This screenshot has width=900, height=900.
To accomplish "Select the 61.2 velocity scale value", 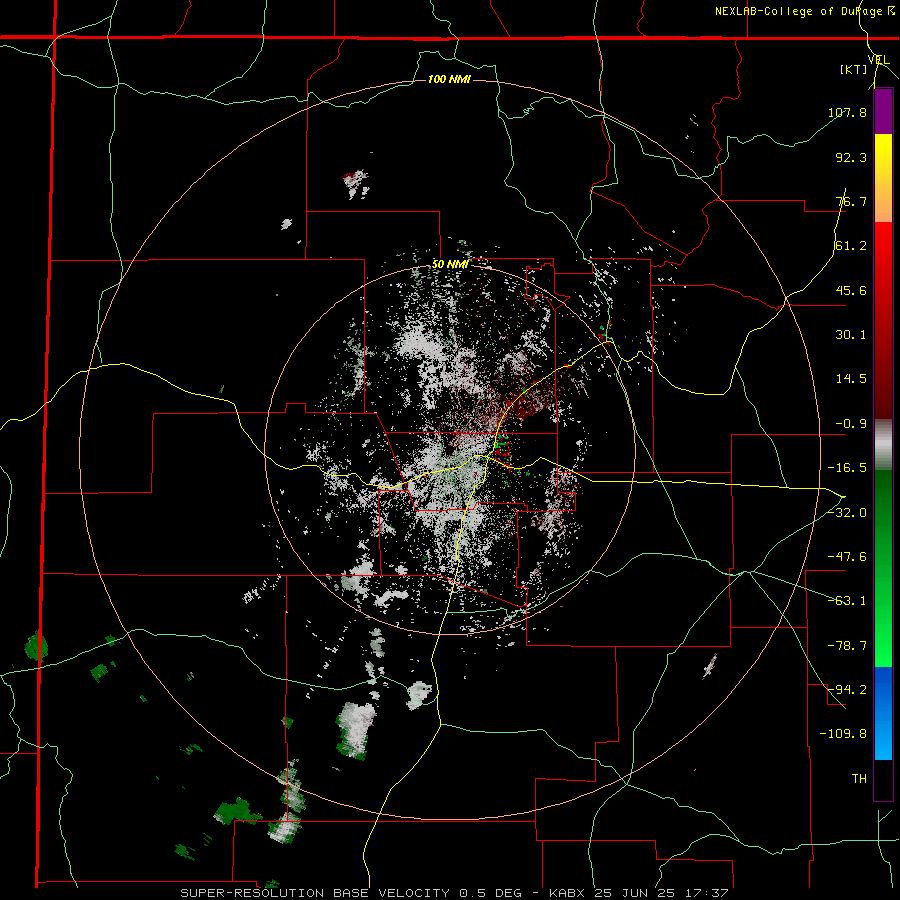I will point(851,246).
